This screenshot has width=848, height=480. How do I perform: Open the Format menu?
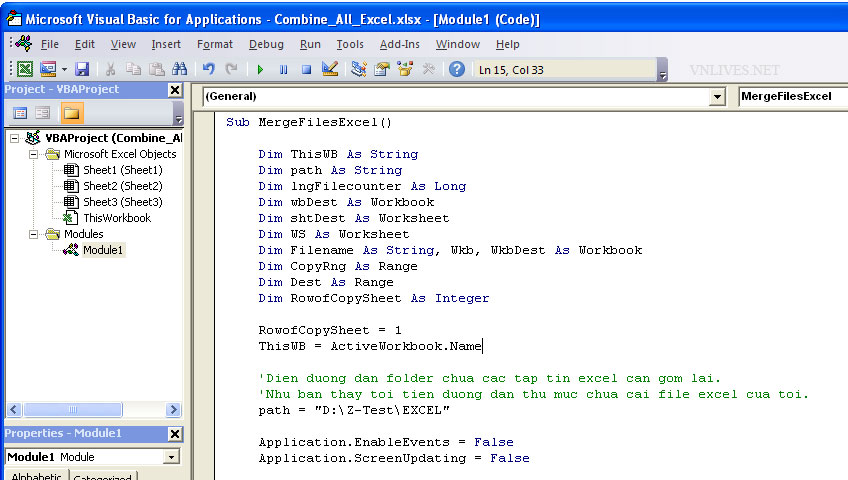click(215, 44)
